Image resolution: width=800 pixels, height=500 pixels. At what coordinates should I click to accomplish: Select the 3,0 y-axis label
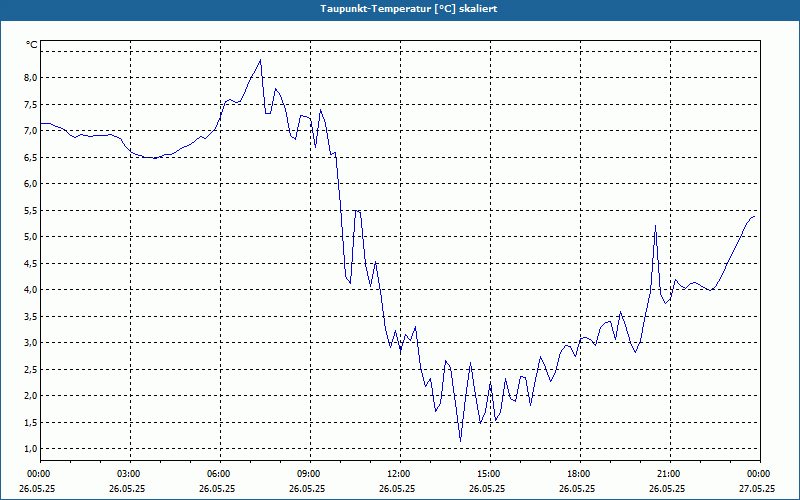[x=31, y=343]
